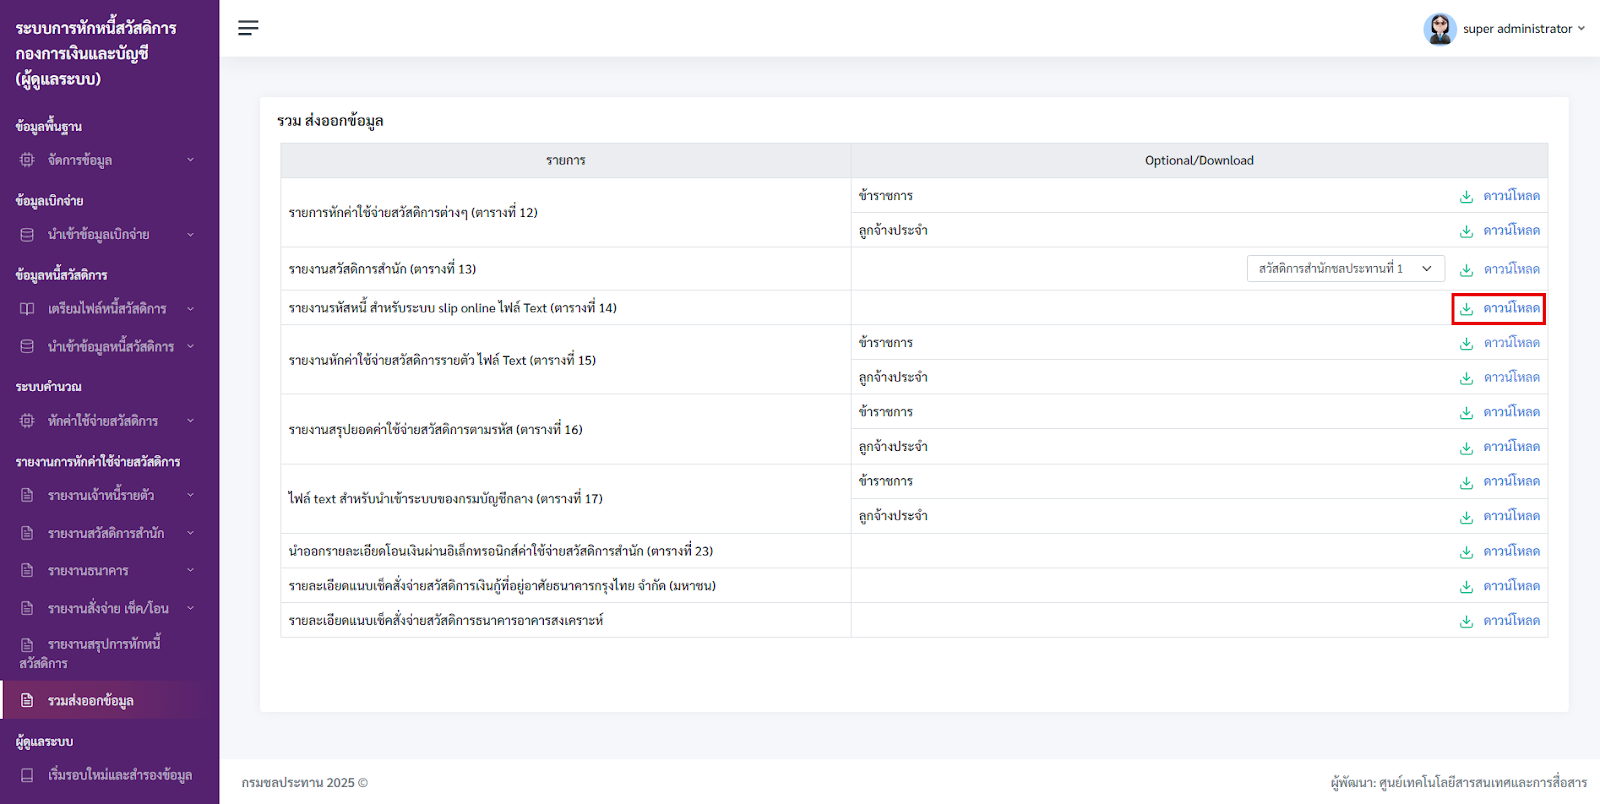
Task: Click ดาวน์โหลด for ธนาคารกรุงไทย cheque details
Action: 1511,586
